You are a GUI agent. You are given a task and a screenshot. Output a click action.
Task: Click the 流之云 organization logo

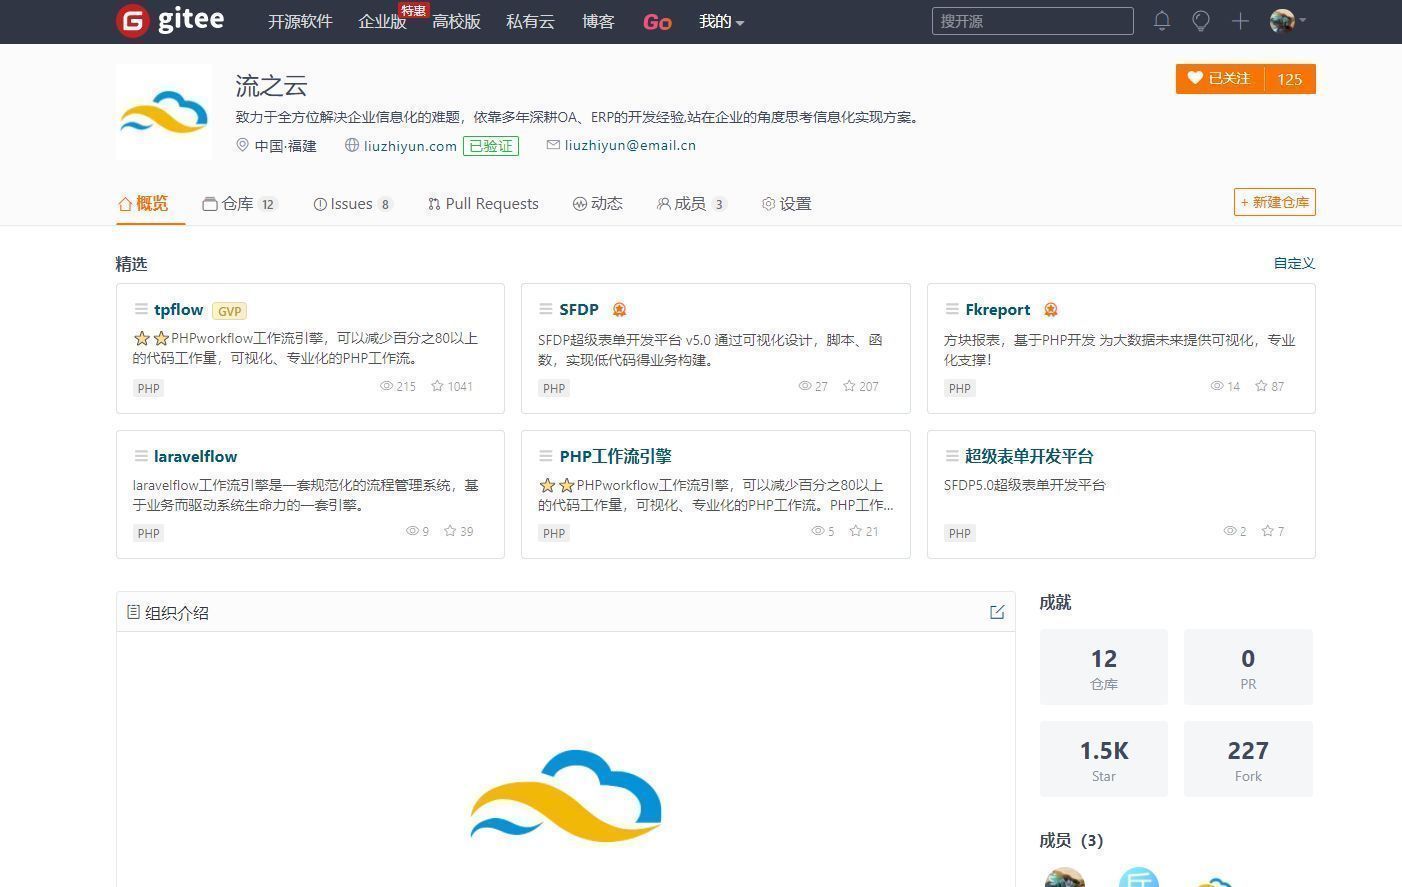pos(164,112)
